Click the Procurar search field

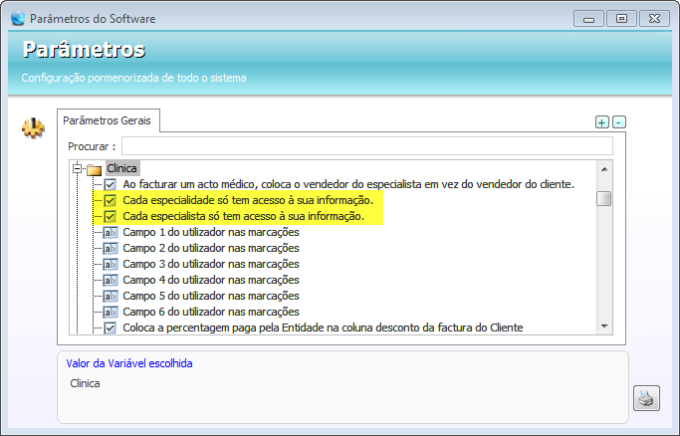tap(367, 146)
